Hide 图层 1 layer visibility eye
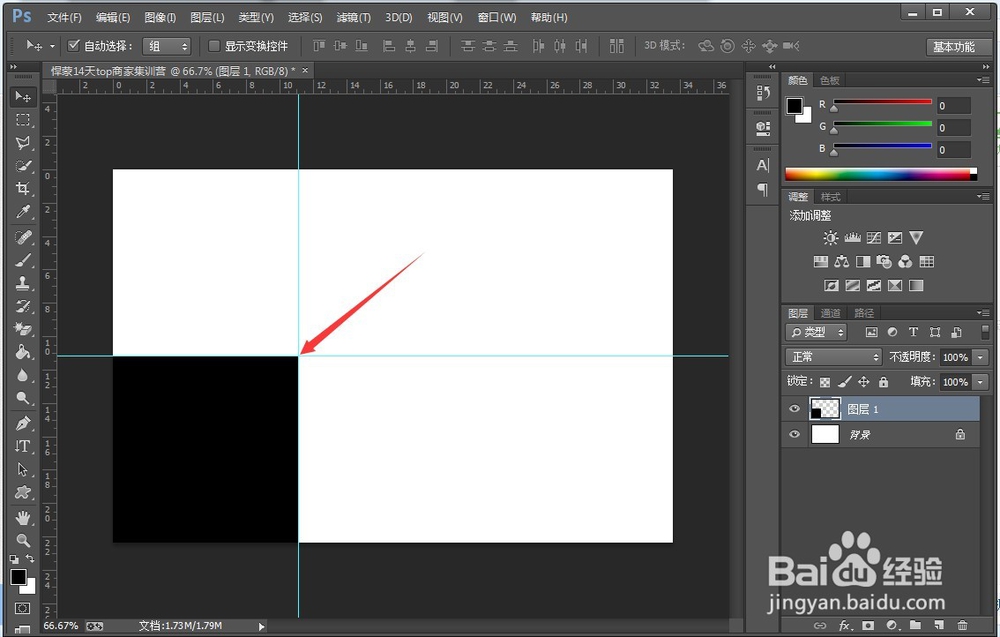Image resolution: width=1000 pixels, height=637 pixels. click(x=794, y=409)
